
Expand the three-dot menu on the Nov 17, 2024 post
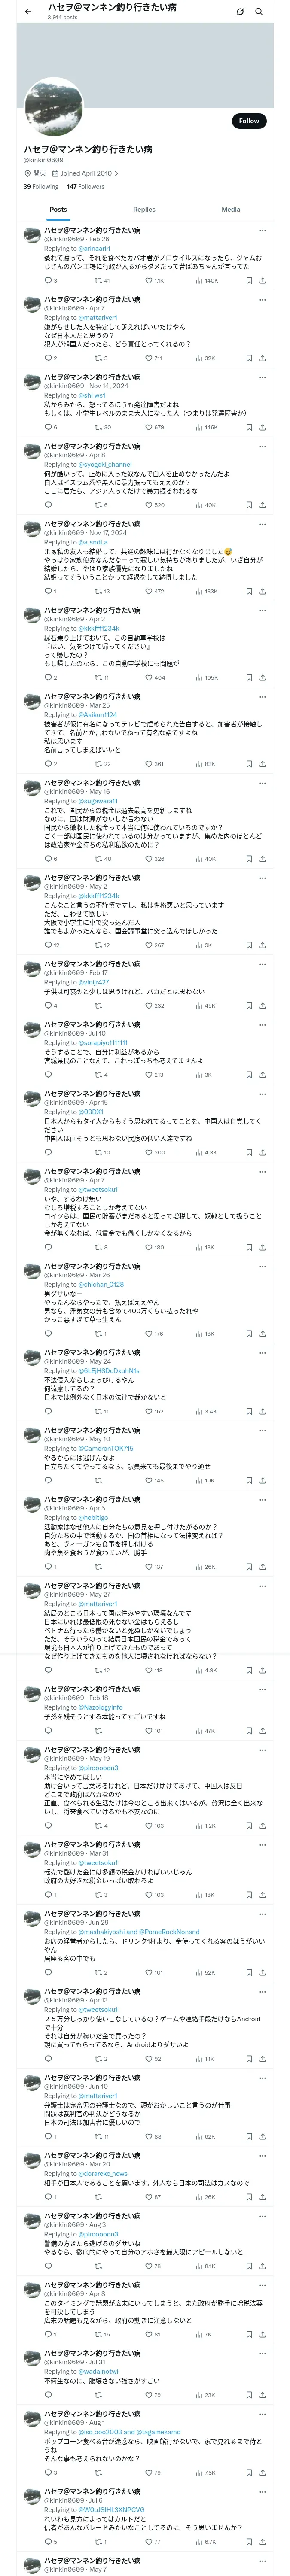(262, 524)
